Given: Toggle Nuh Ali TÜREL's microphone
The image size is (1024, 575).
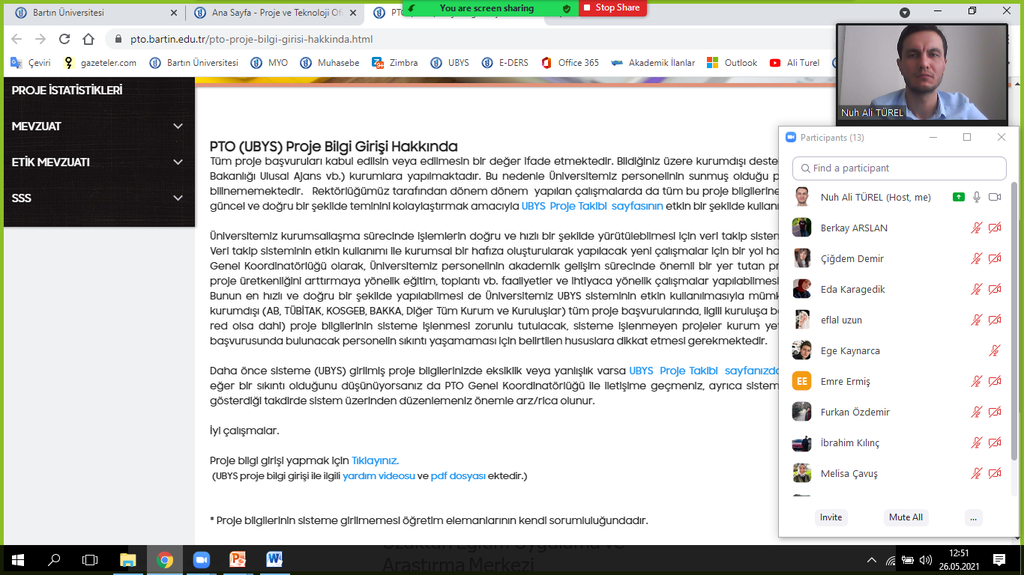Looking at the screenshot, I should coord(976,197).
